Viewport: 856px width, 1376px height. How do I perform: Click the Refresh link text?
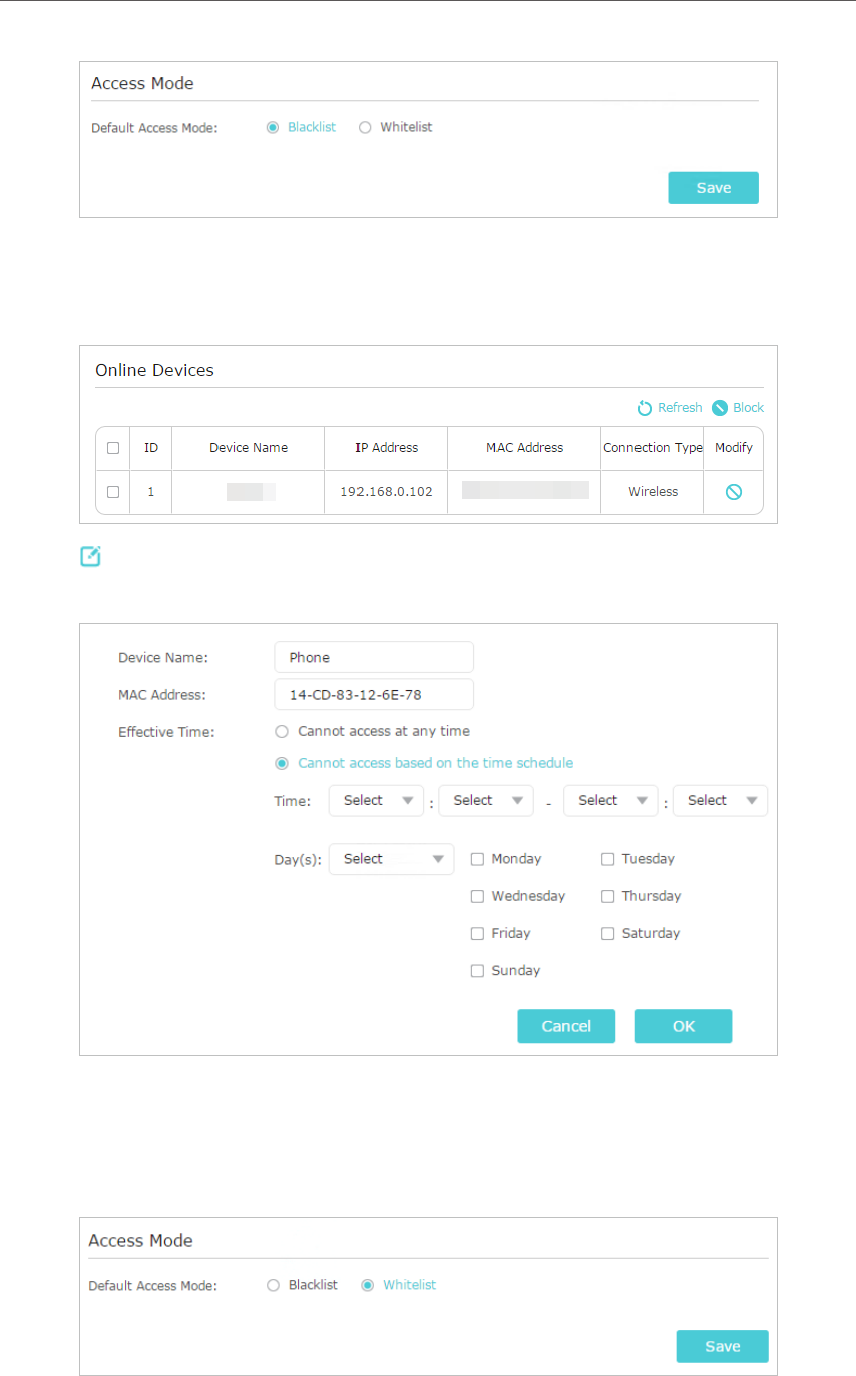(x=680, y=408)
